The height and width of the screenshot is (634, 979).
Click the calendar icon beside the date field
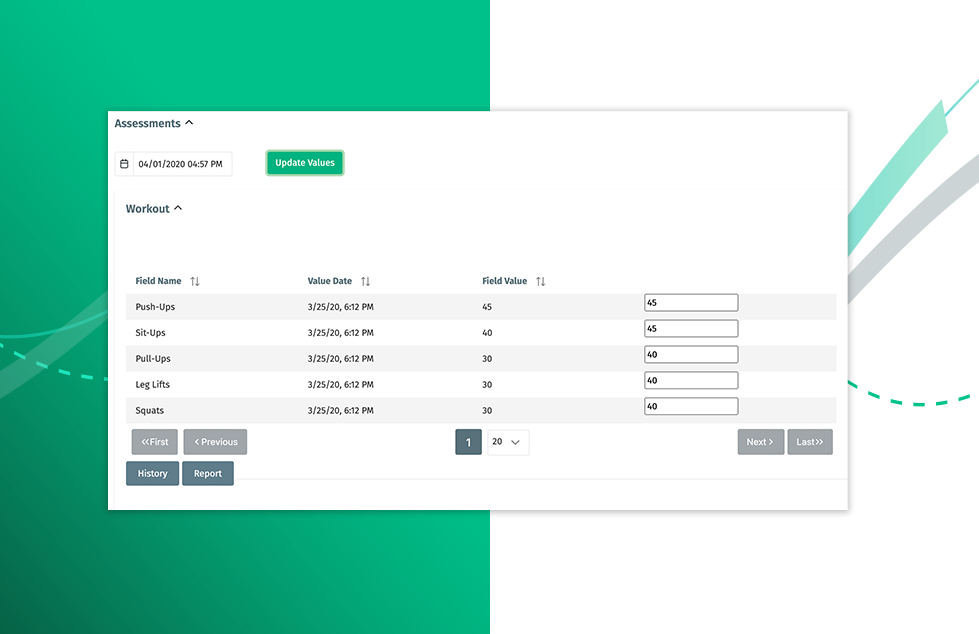click(124, 164)
